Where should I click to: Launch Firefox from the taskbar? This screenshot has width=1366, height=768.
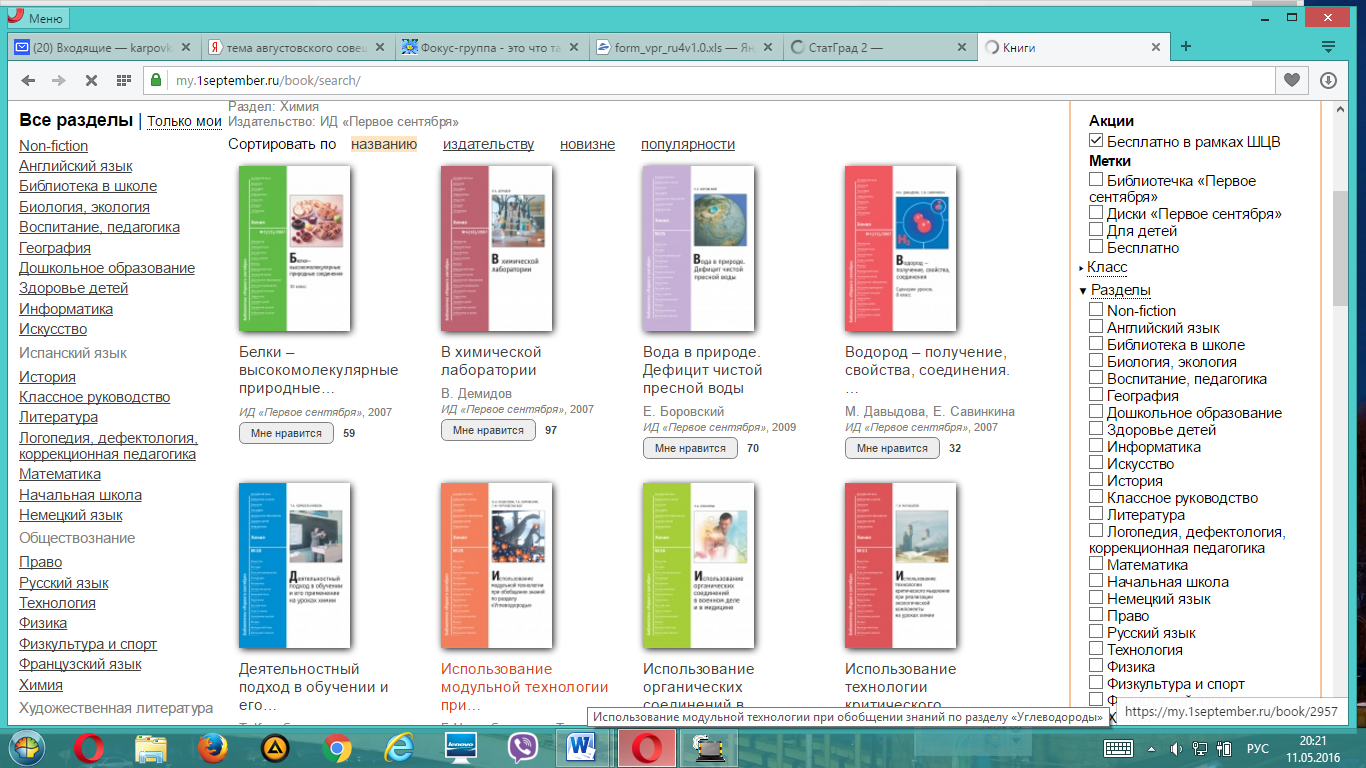tap(211, 747)
